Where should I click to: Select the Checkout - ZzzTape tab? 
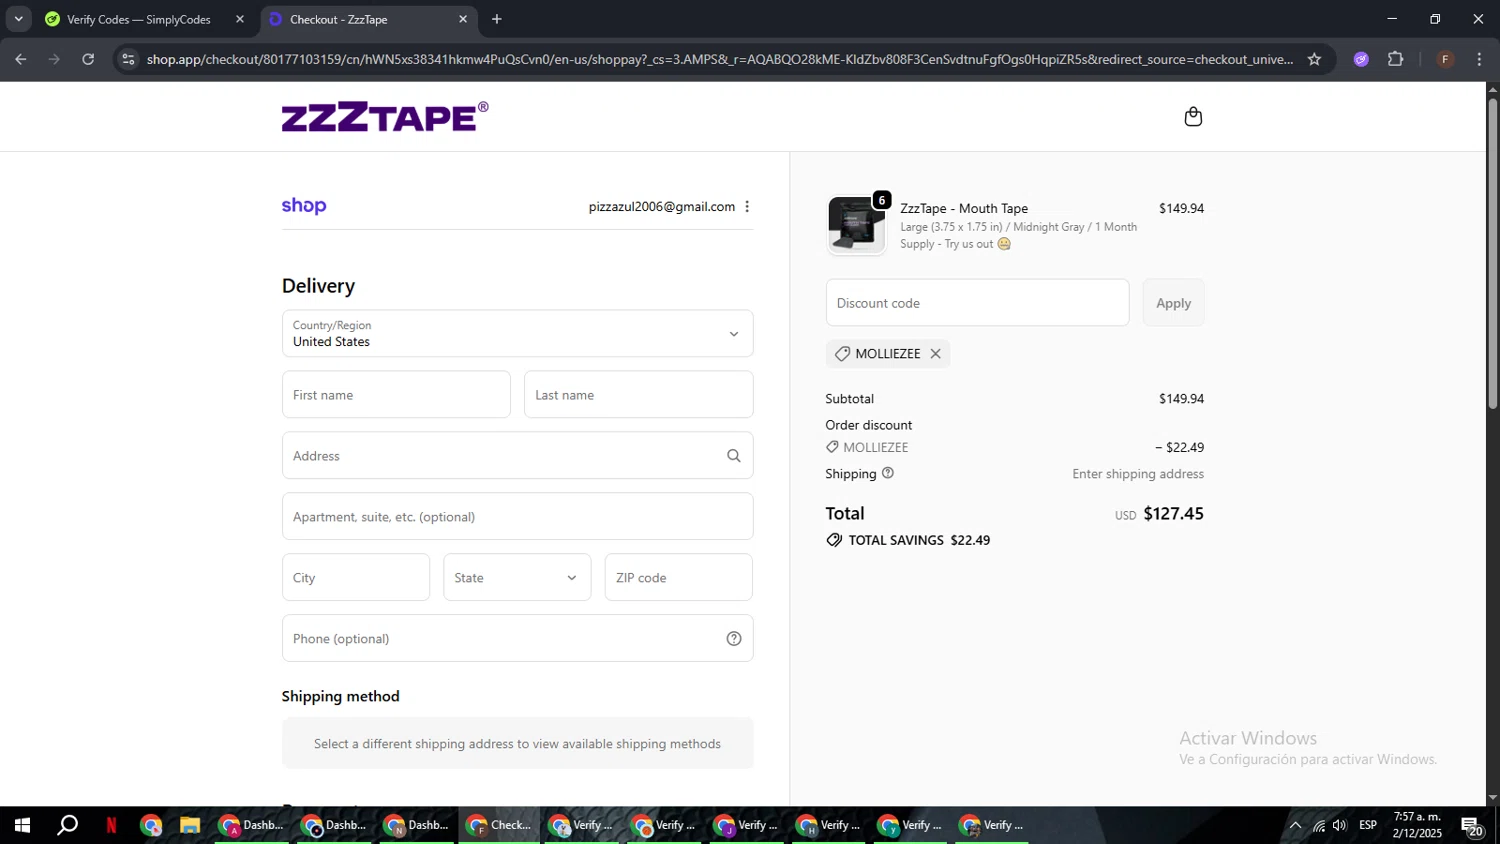tap(368, 19)
